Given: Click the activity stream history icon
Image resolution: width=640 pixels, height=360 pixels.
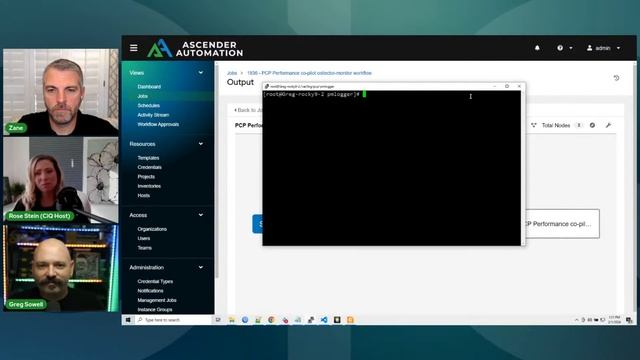Looking at the screenshot, I should click(616, 78).
